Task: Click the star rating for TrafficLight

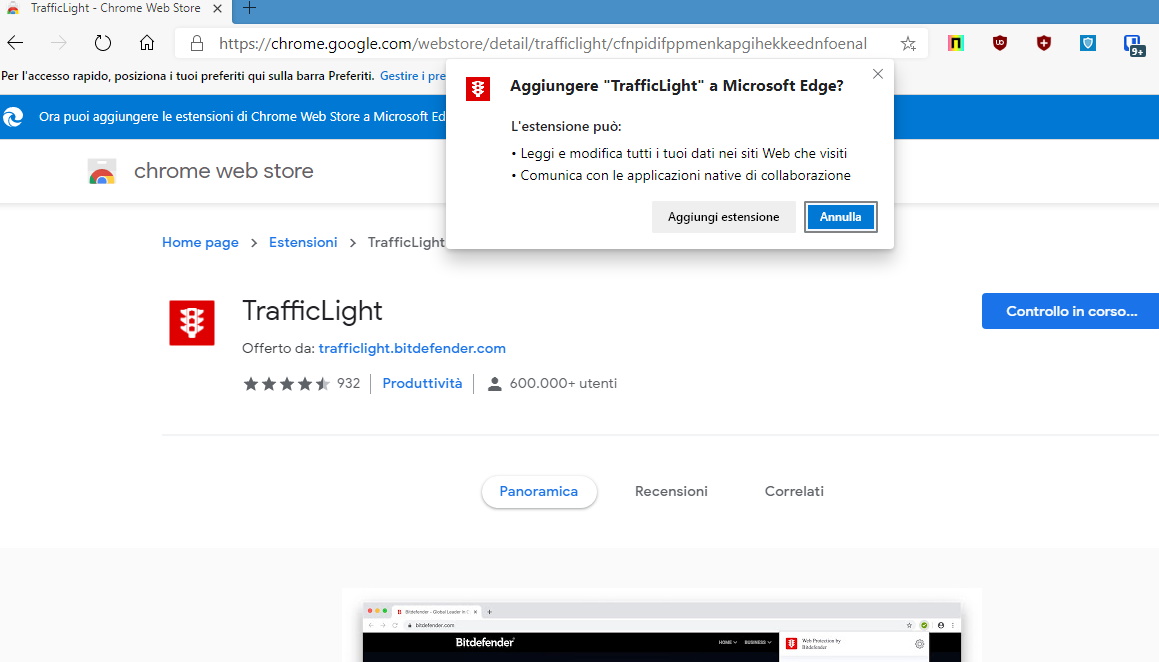Action: (286, 383)
